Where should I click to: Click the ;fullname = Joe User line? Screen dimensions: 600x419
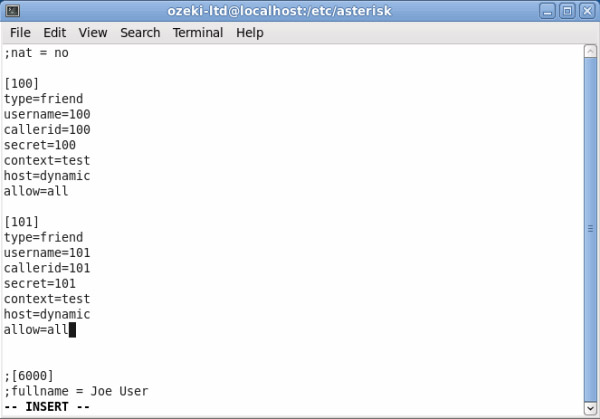pyautogui.click(x=76, y=391)
